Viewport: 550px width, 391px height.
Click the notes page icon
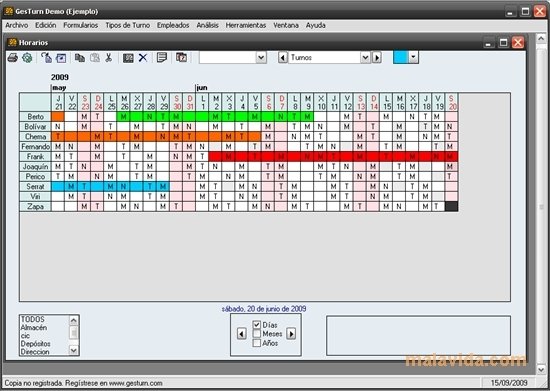162,57
